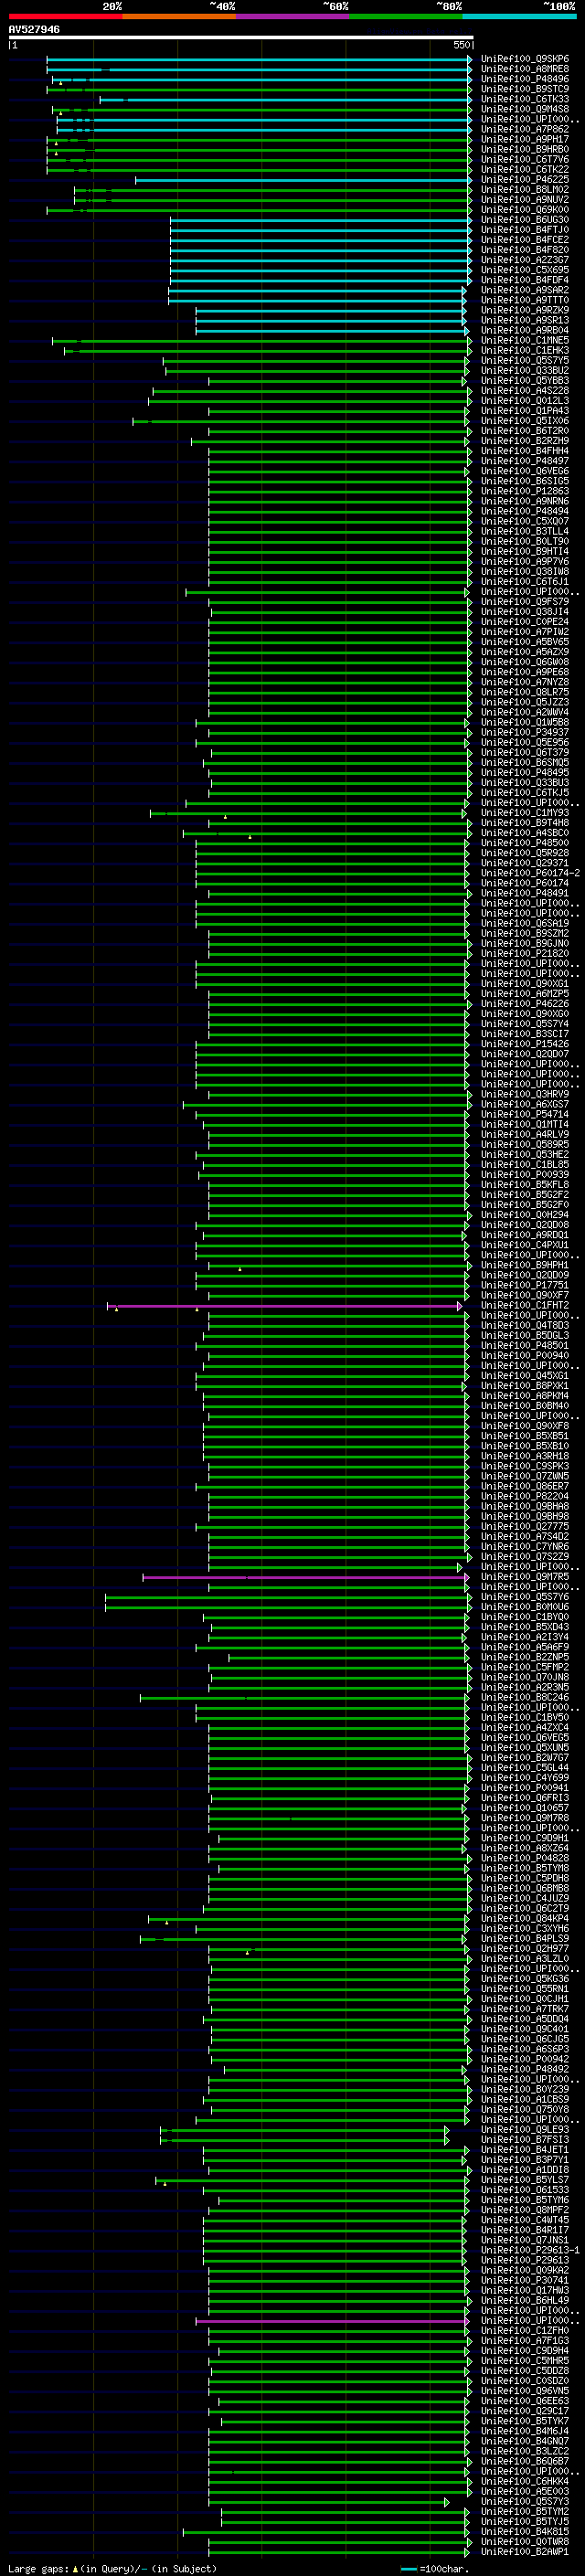Click the cyan alignment bar for UniRef100_B6UG30
Screen dimensions: 585x2576
[x=320, y=220]
